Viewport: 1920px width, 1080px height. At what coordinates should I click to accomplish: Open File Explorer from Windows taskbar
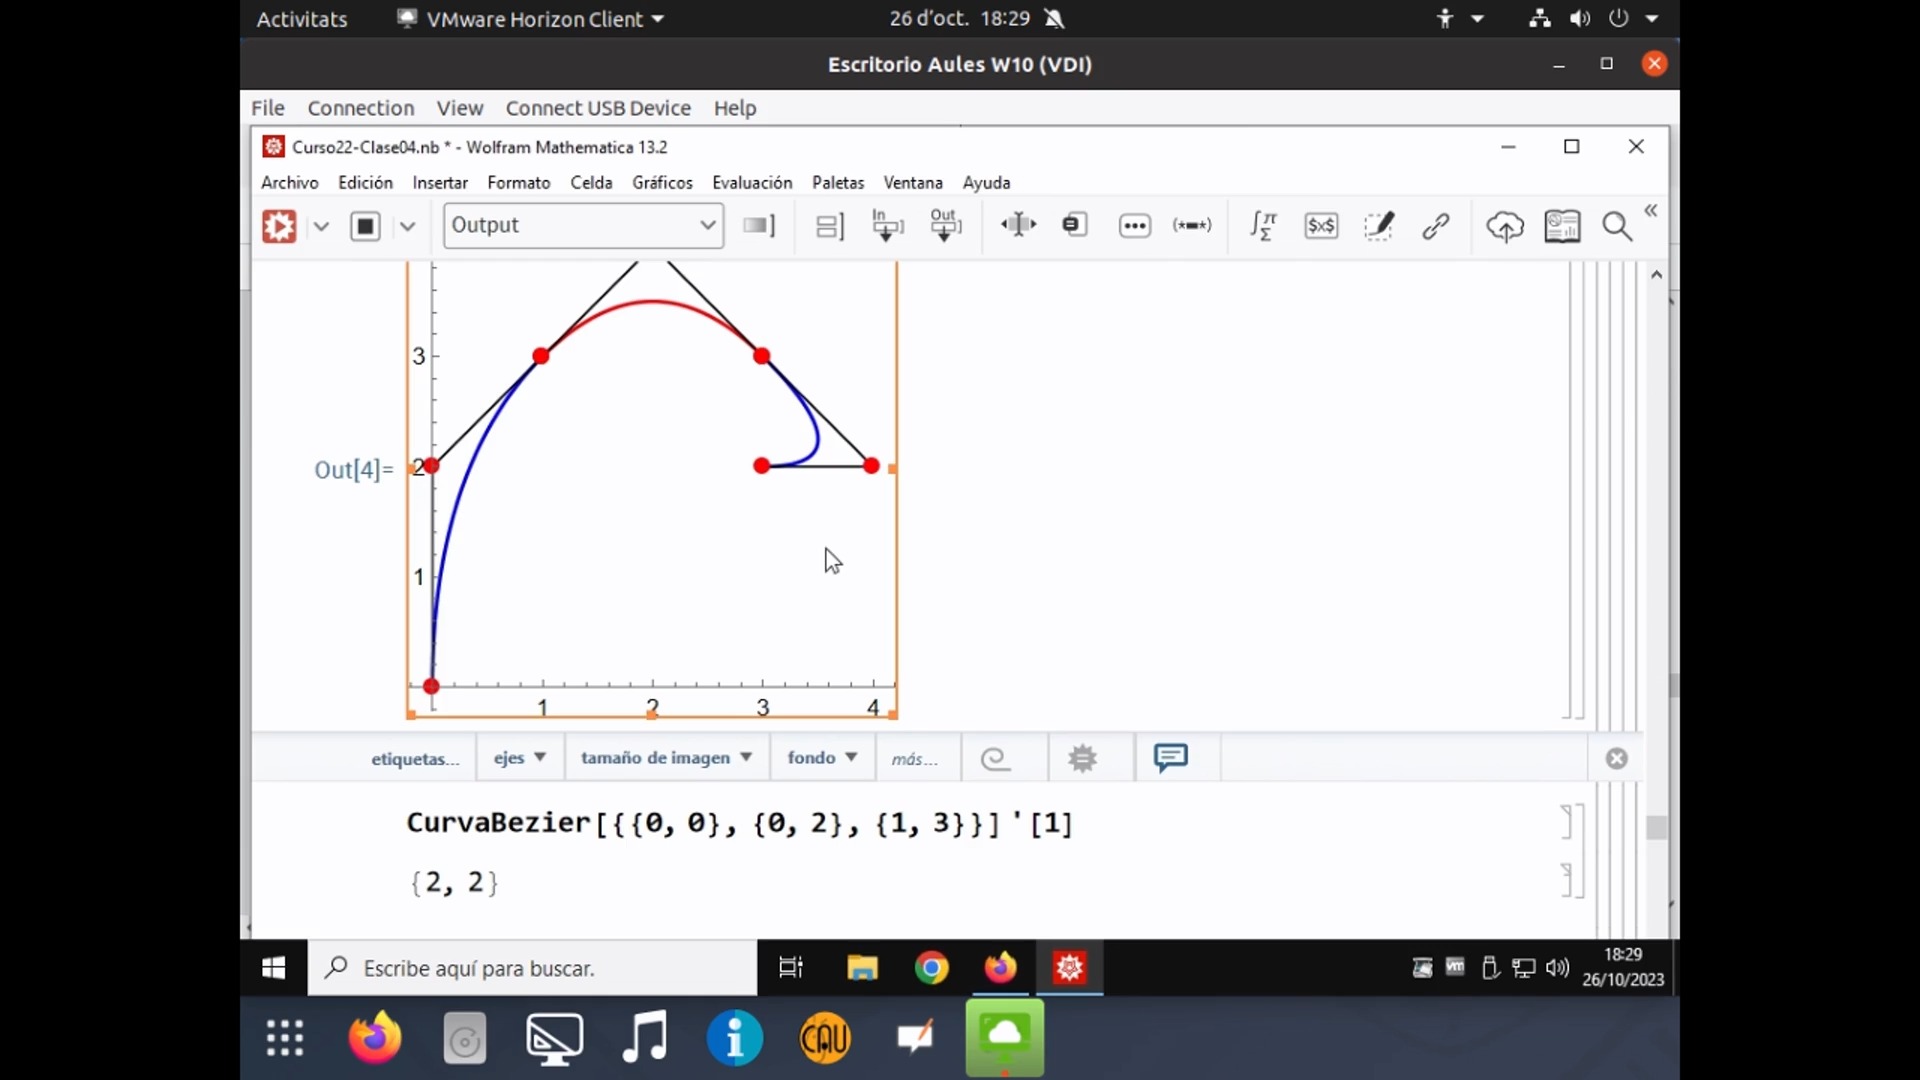coord(862,968)
